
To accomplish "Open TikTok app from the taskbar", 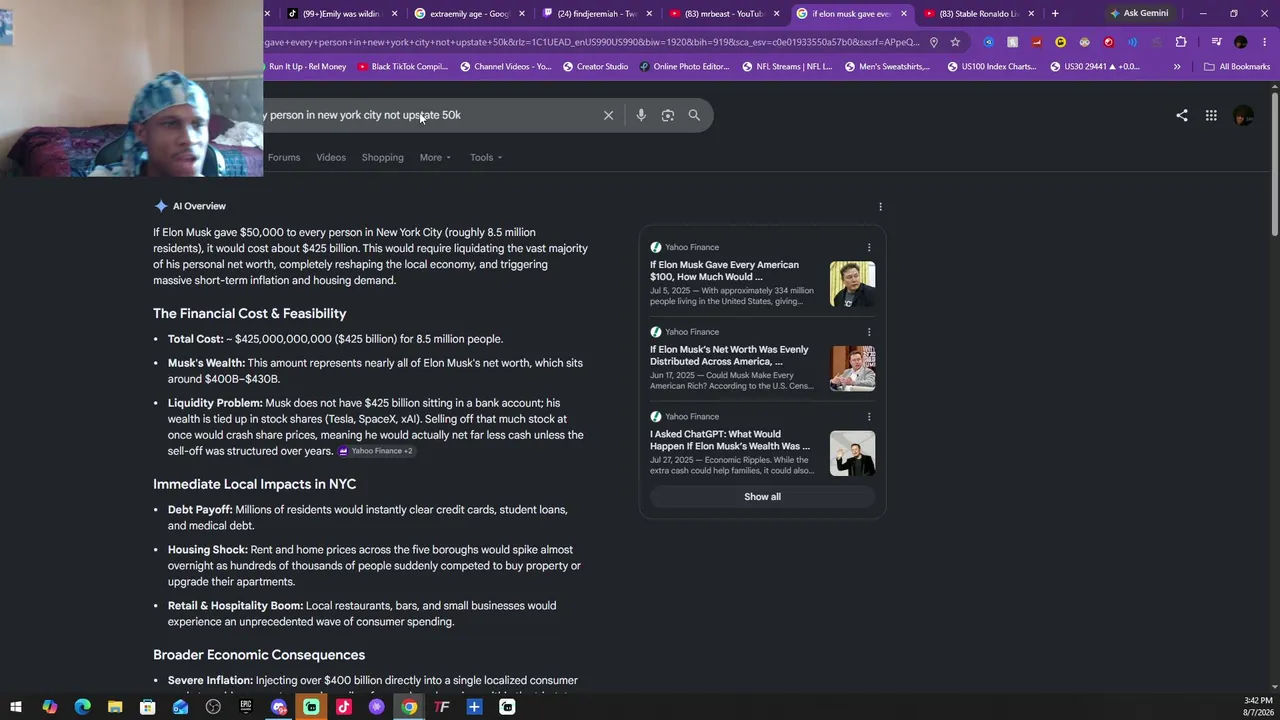I will point(344,707).
